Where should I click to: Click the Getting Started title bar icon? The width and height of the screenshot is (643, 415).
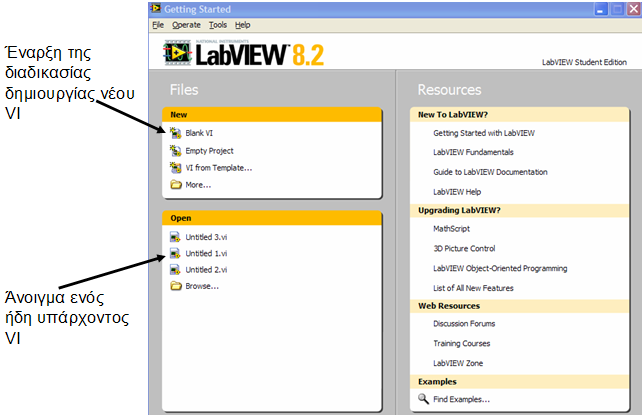155,9
